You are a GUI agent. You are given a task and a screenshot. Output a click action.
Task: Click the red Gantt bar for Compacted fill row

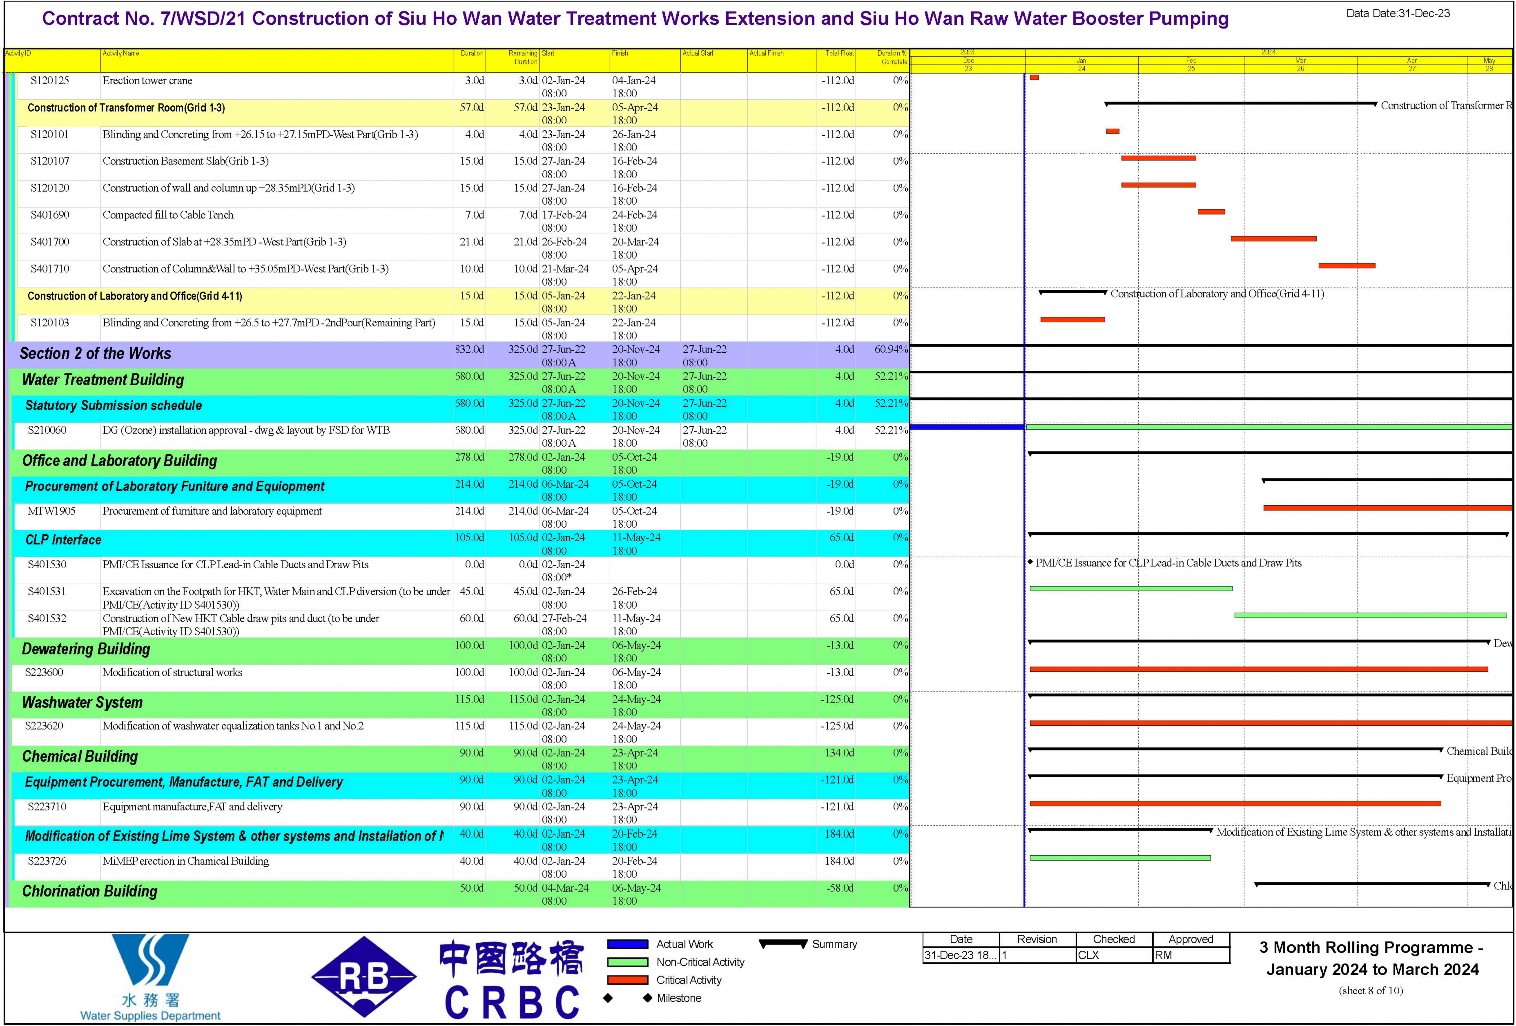1211,211
